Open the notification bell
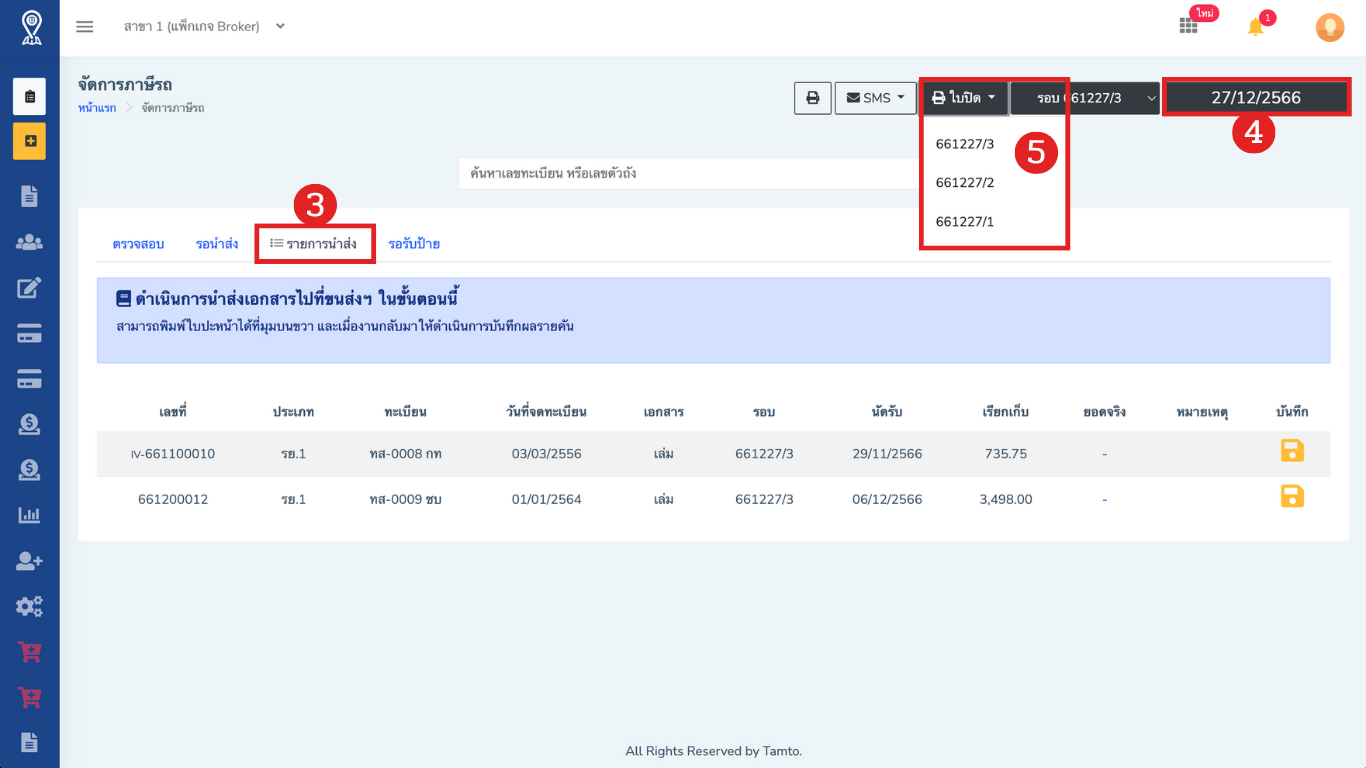 click(x=1256, y=27)
